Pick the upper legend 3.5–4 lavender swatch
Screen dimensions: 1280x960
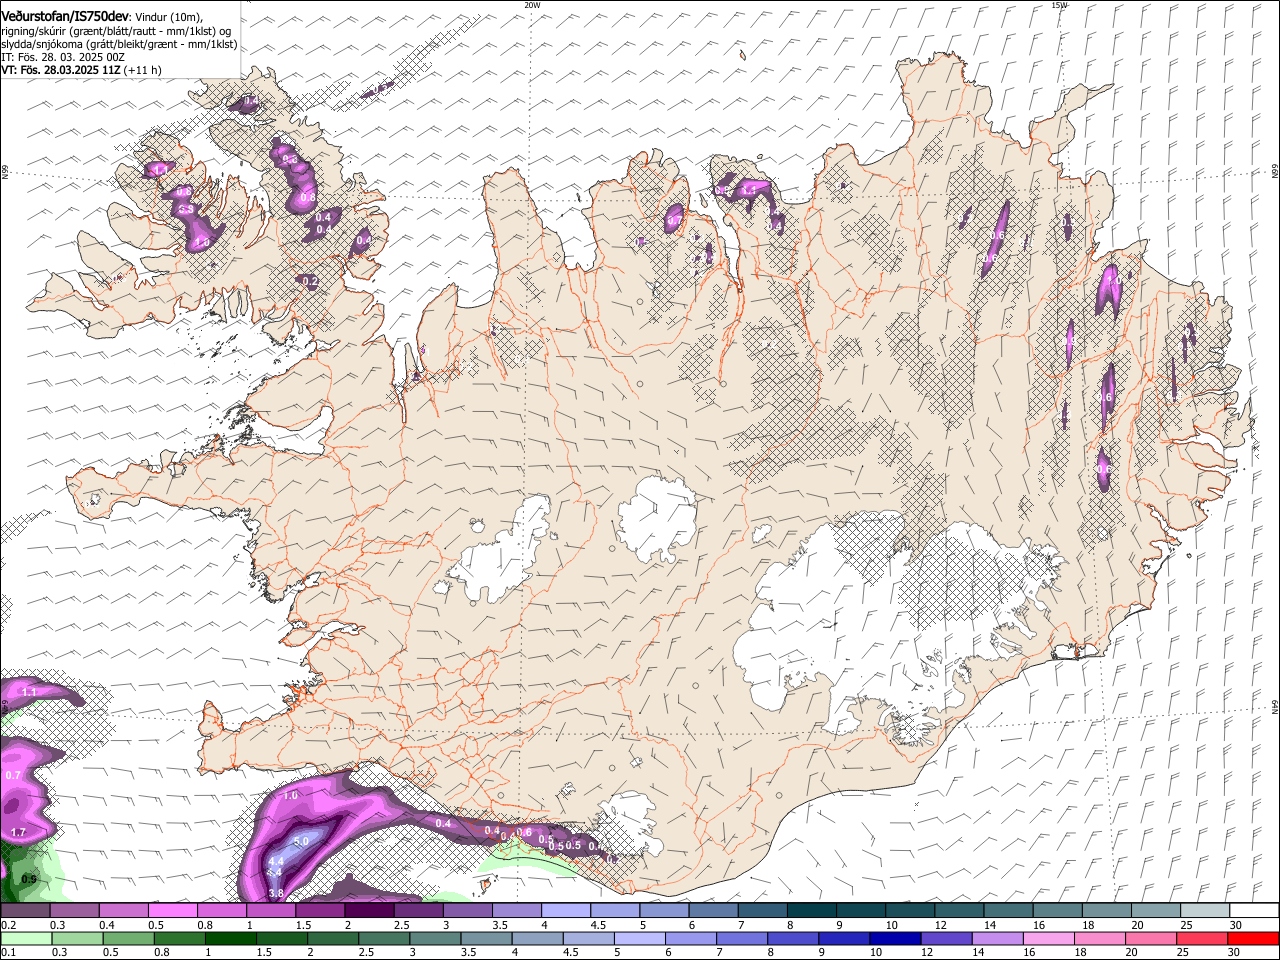tap(517, 910)
